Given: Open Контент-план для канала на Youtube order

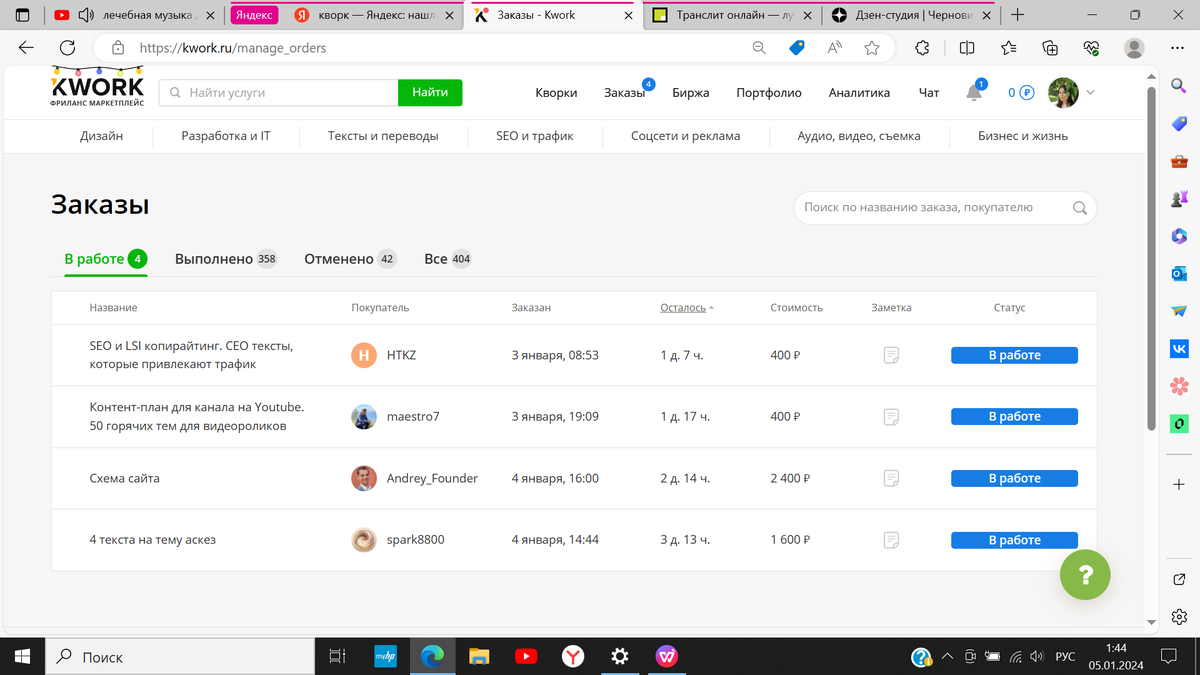Looking at the screenshot, I should tap(197, 417).
